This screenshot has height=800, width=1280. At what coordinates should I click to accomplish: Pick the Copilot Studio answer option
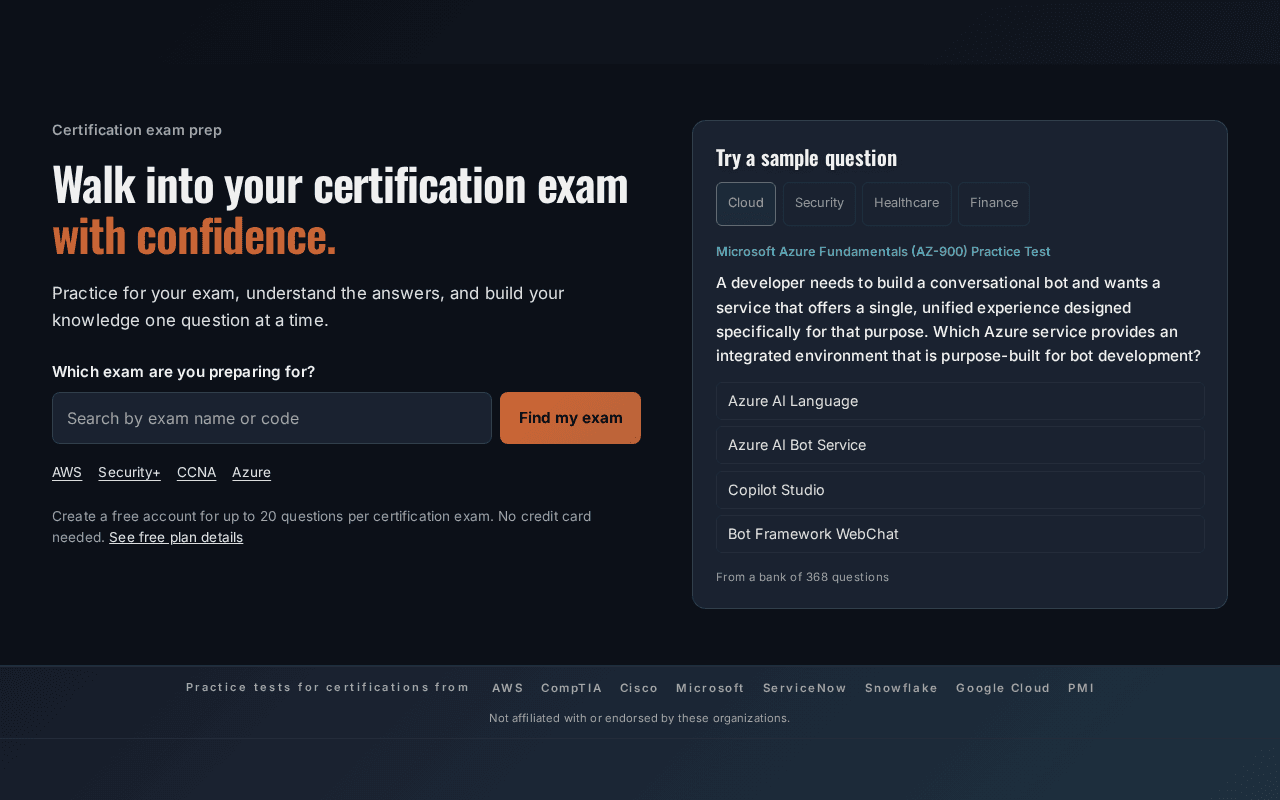point(960,490)
